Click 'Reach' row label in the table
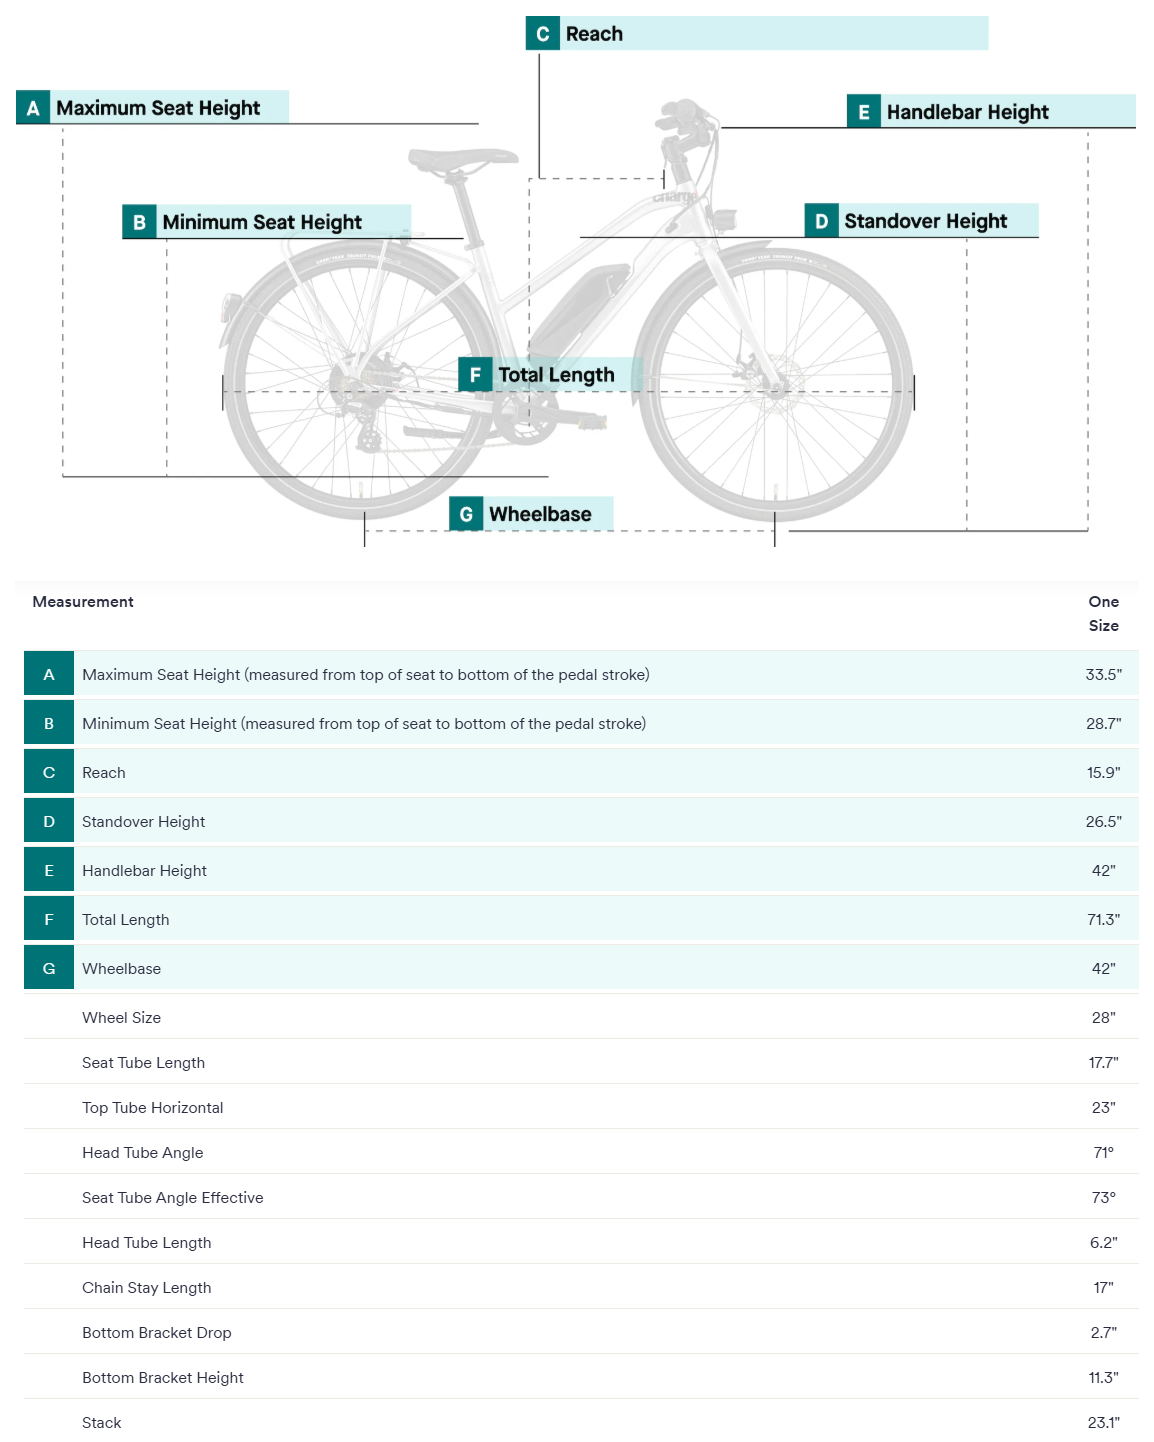 point(104,772)
